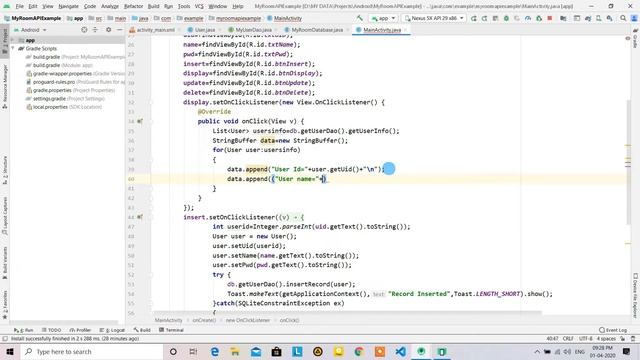640x360 pixels.
Task: Click the UTF-8 encoding status entry
Action: (585, 339)
